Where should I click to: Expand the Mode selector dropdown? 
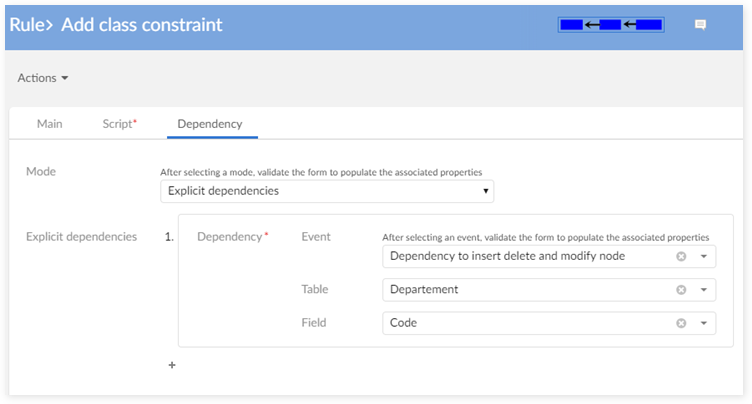tap(326, 190)
